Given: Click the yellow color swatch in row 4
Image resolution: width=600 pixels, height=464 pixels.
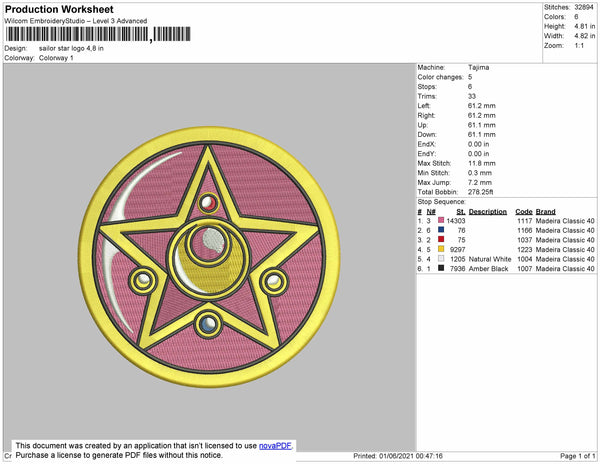Looking at the screenshot, I should (441, 249).
